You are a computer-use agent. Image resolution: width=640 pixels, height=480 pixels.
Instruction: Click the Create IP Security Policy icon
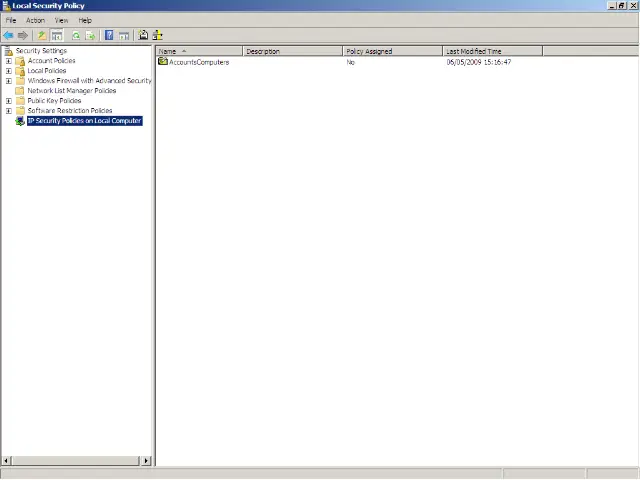click(143, 35)
